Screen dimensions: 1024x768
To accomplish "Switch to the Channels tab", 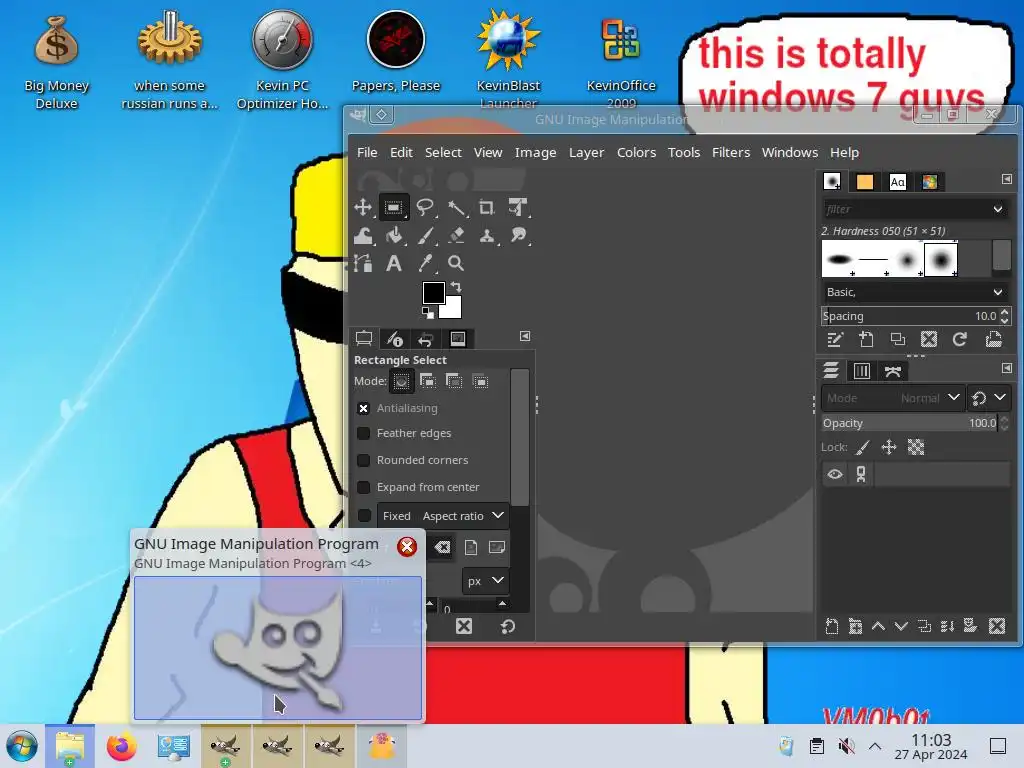I will coord(862,371).
